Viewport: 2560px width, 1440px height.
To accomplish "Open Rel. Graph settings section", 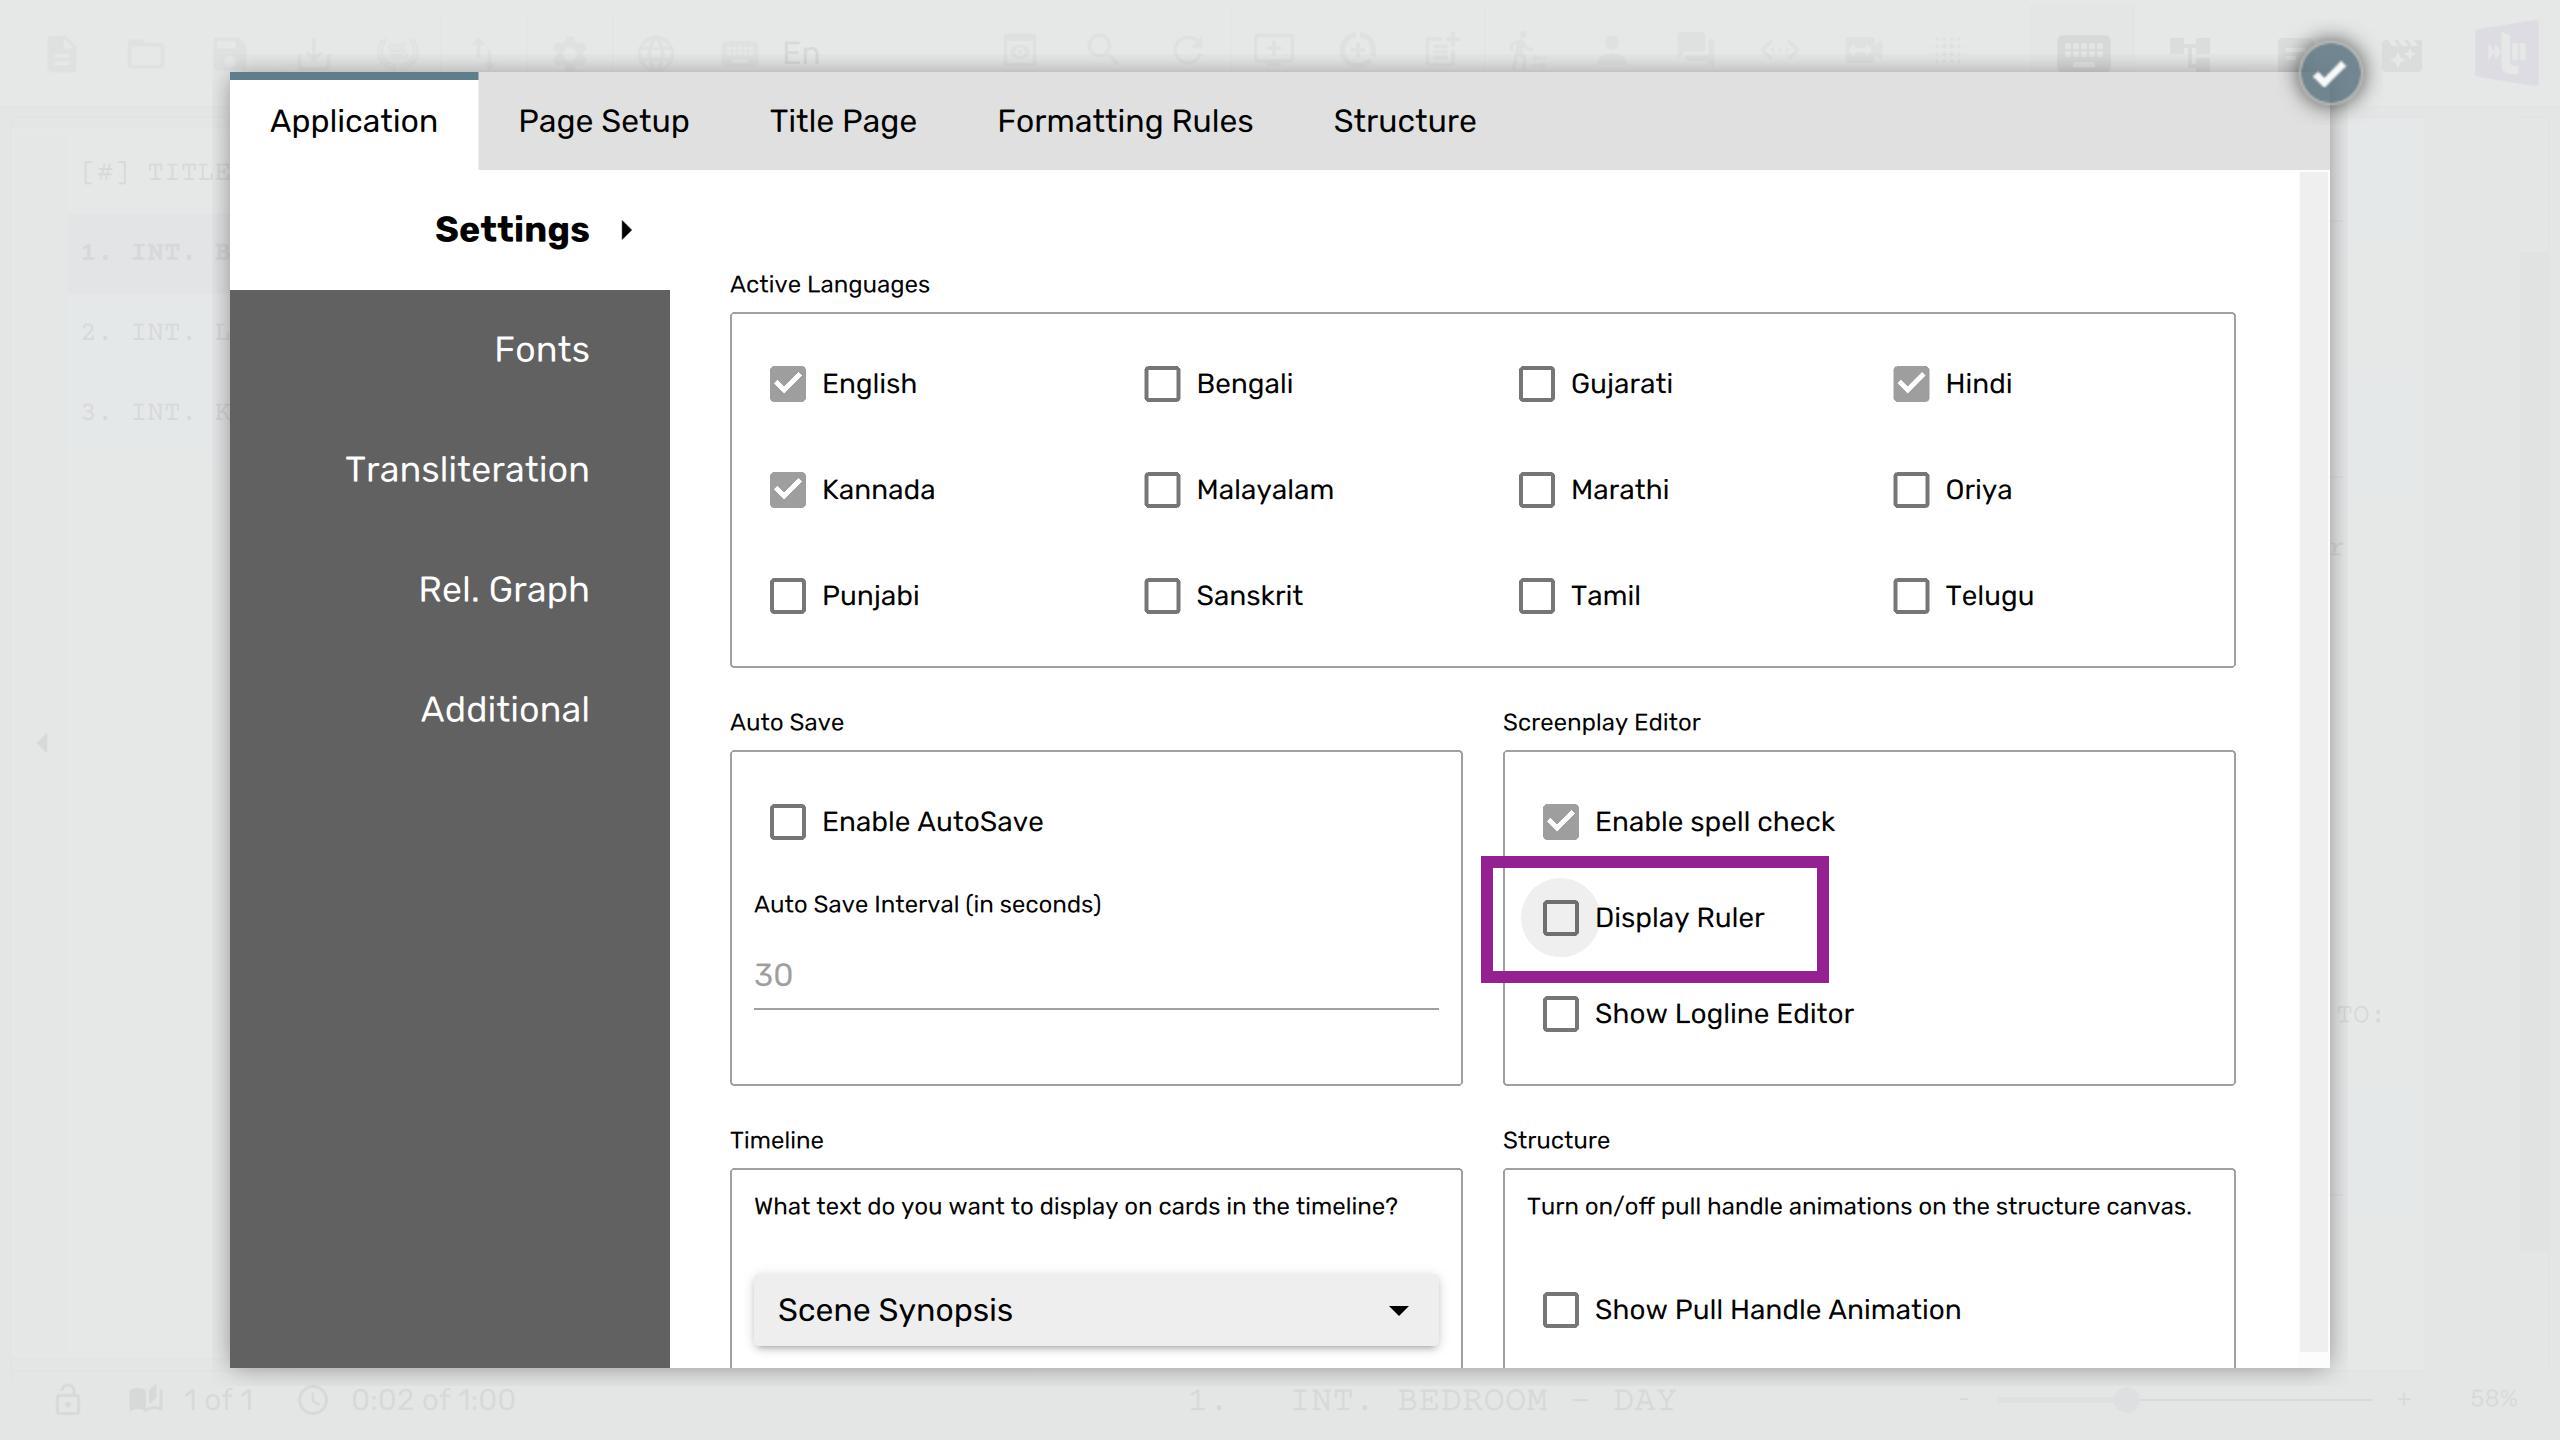I will point(503,590).
